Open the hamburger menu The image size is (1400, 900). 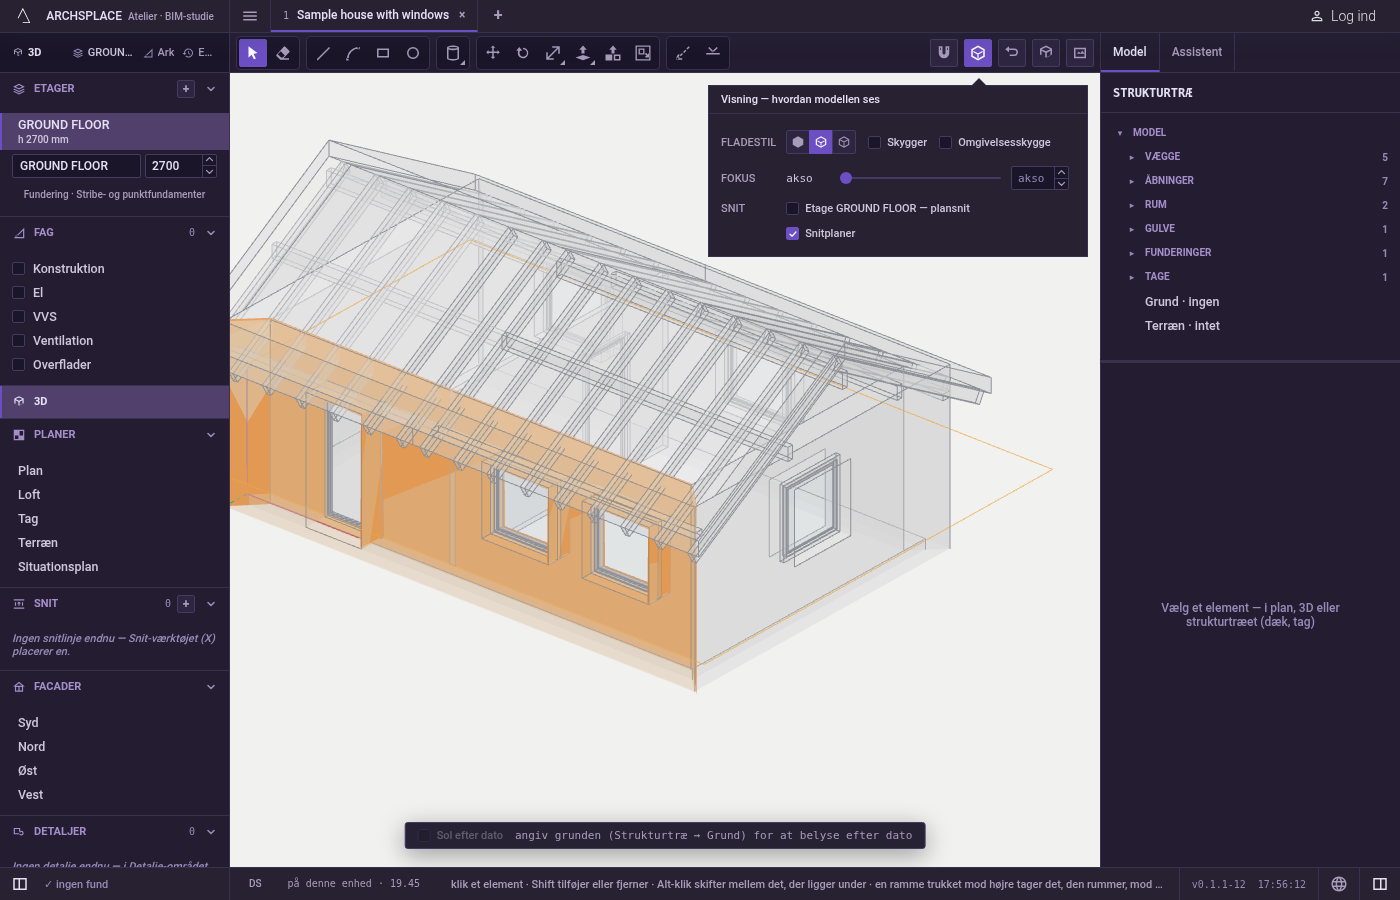pos(250,16)
